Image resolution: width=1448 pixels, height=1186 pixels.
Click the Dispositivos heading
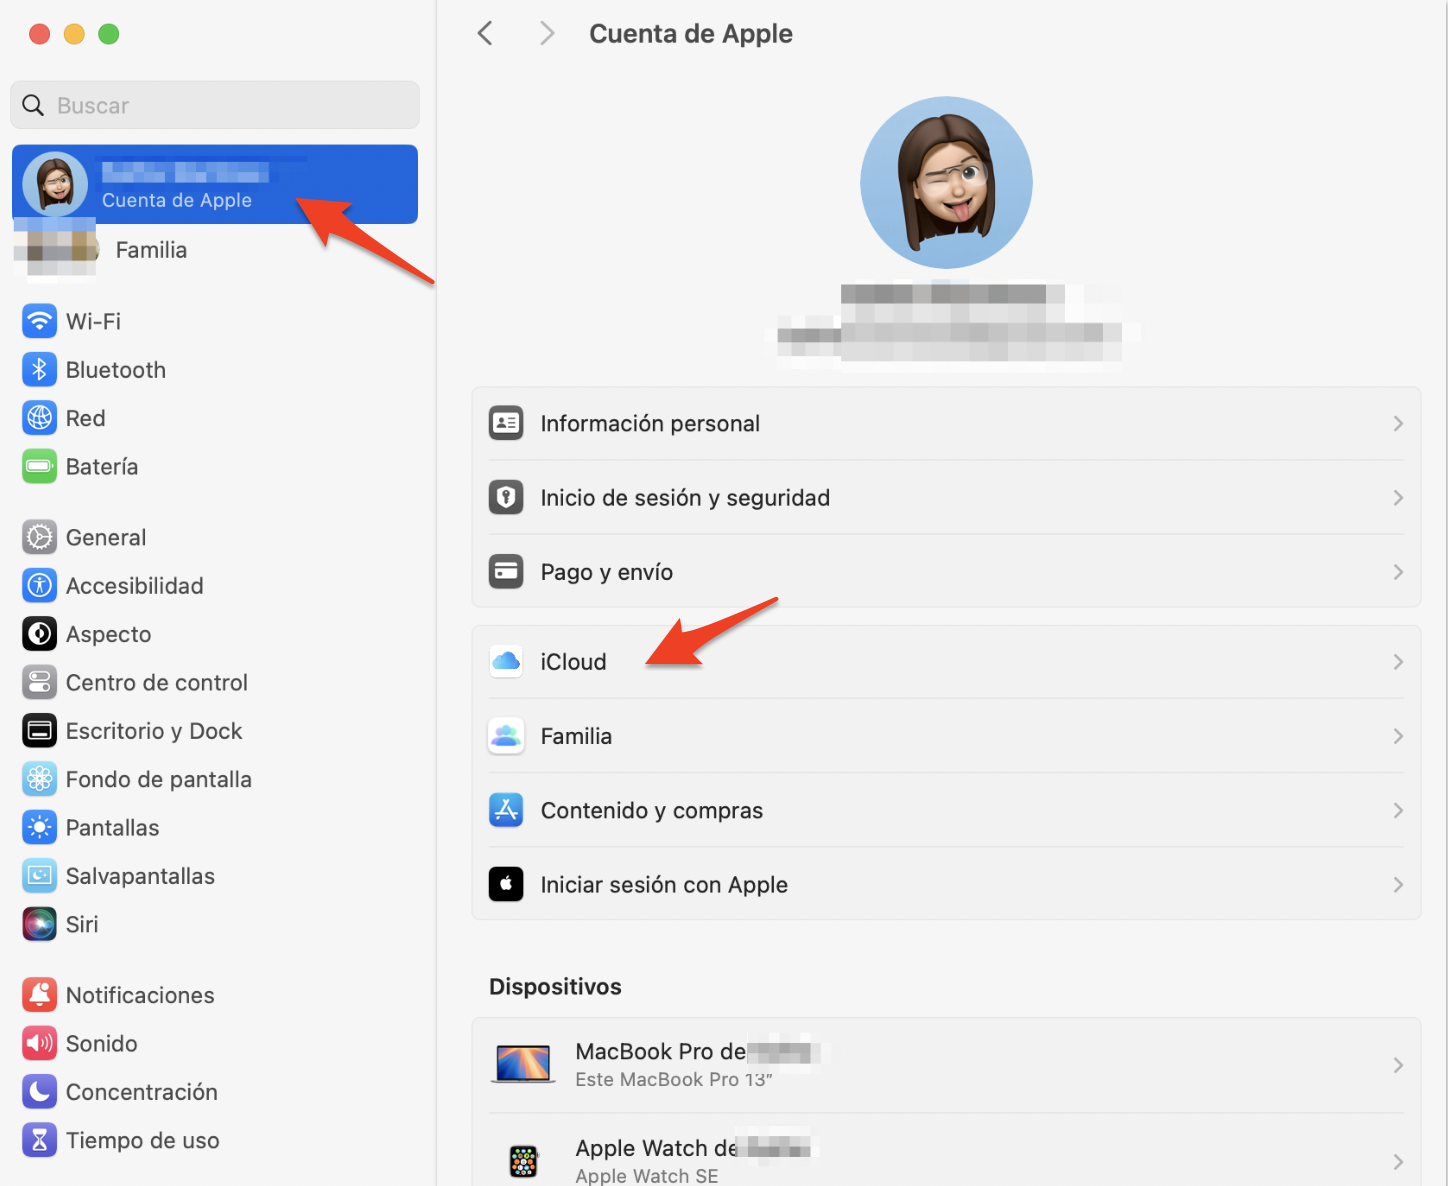pos(555,986)
